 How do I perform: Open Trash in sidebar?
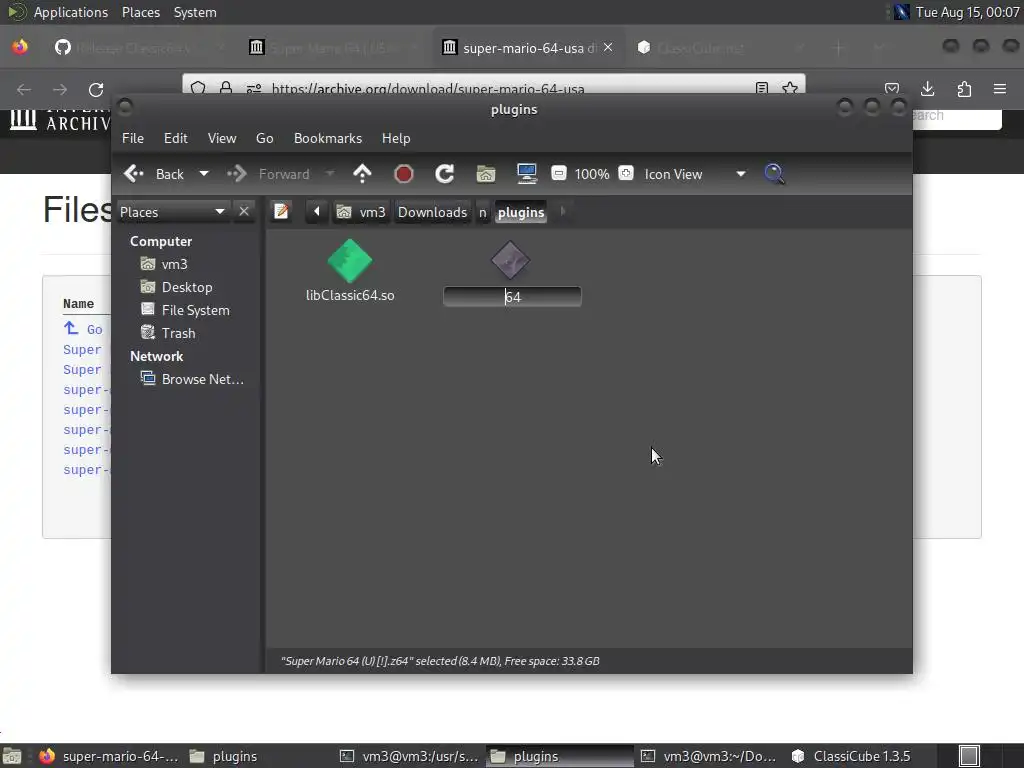coord(178,333)
